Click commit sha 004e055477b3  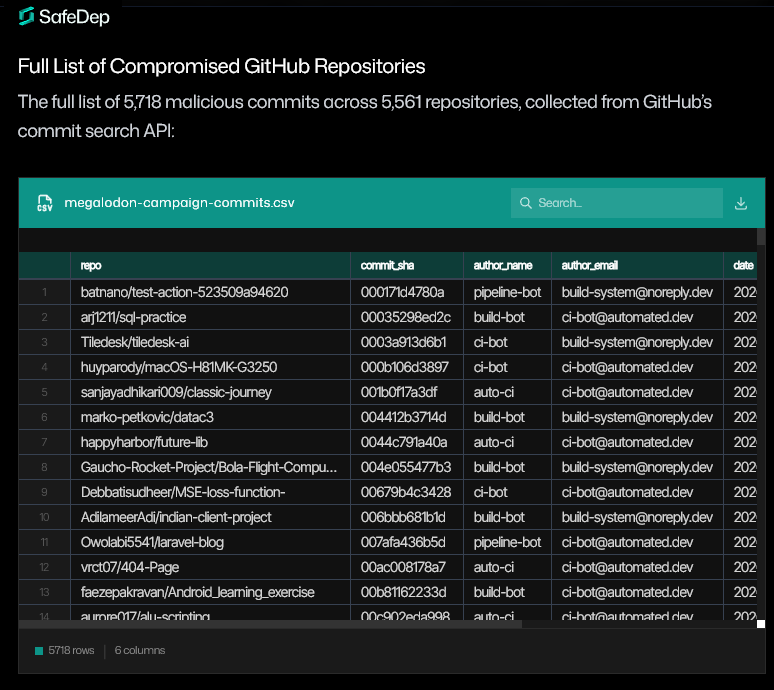(x=406, y=467)
